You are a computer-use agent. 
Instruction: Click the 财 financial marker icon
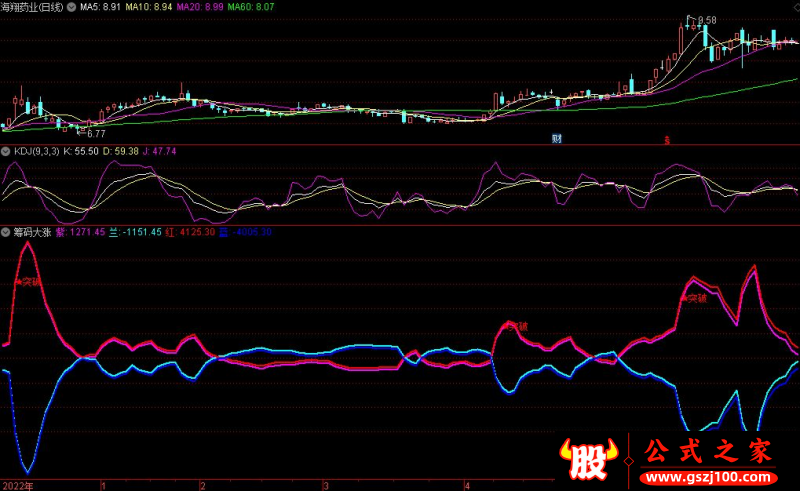pyautogui.click(x=557, y=138)
